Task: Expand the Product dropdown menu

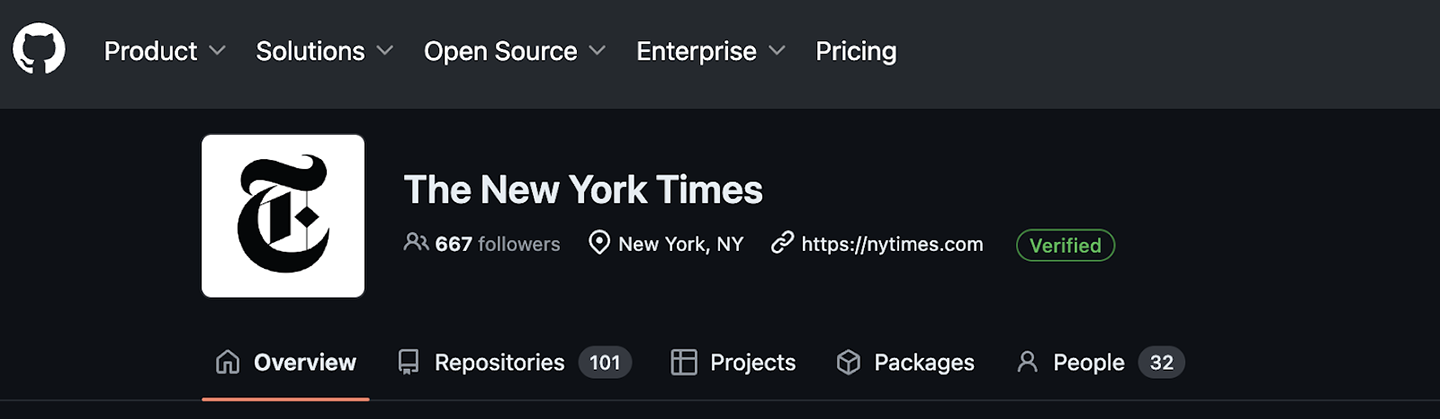Action: pyautogui.click(x=165, y=51)
